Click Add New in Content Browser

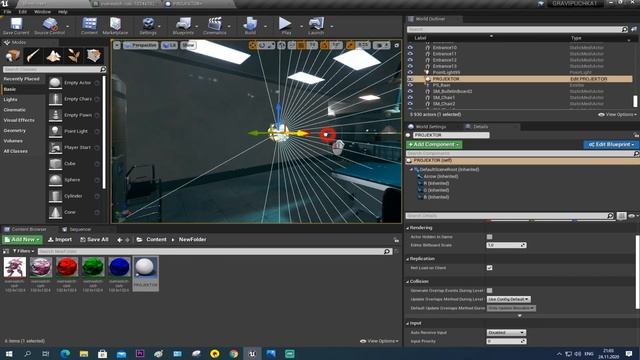point(22,240)
